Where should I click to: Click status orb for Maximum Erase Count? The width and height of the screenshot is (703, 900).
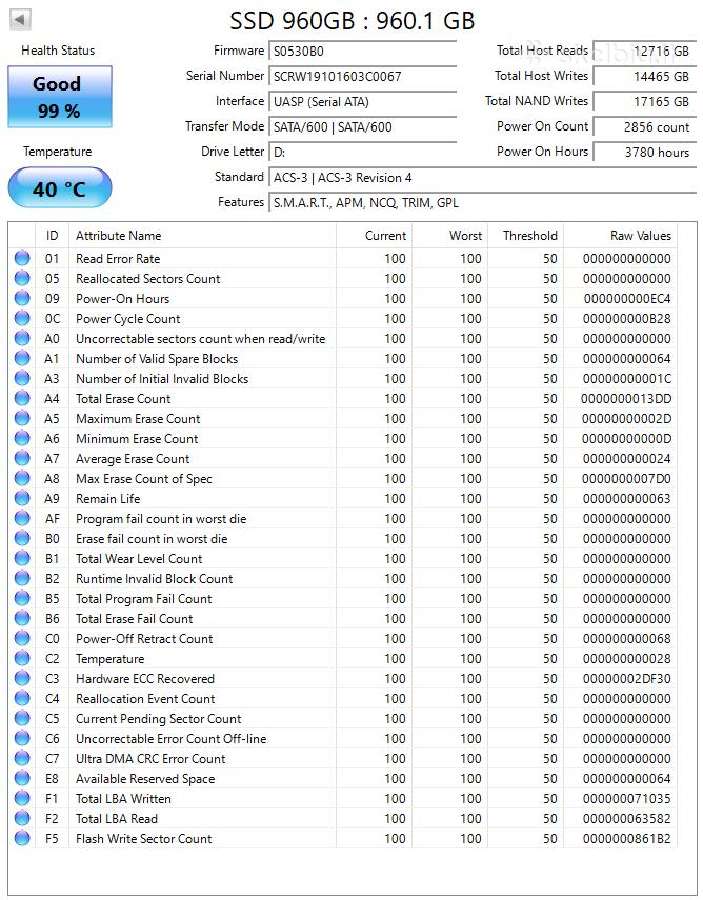(x=22, y=418)
